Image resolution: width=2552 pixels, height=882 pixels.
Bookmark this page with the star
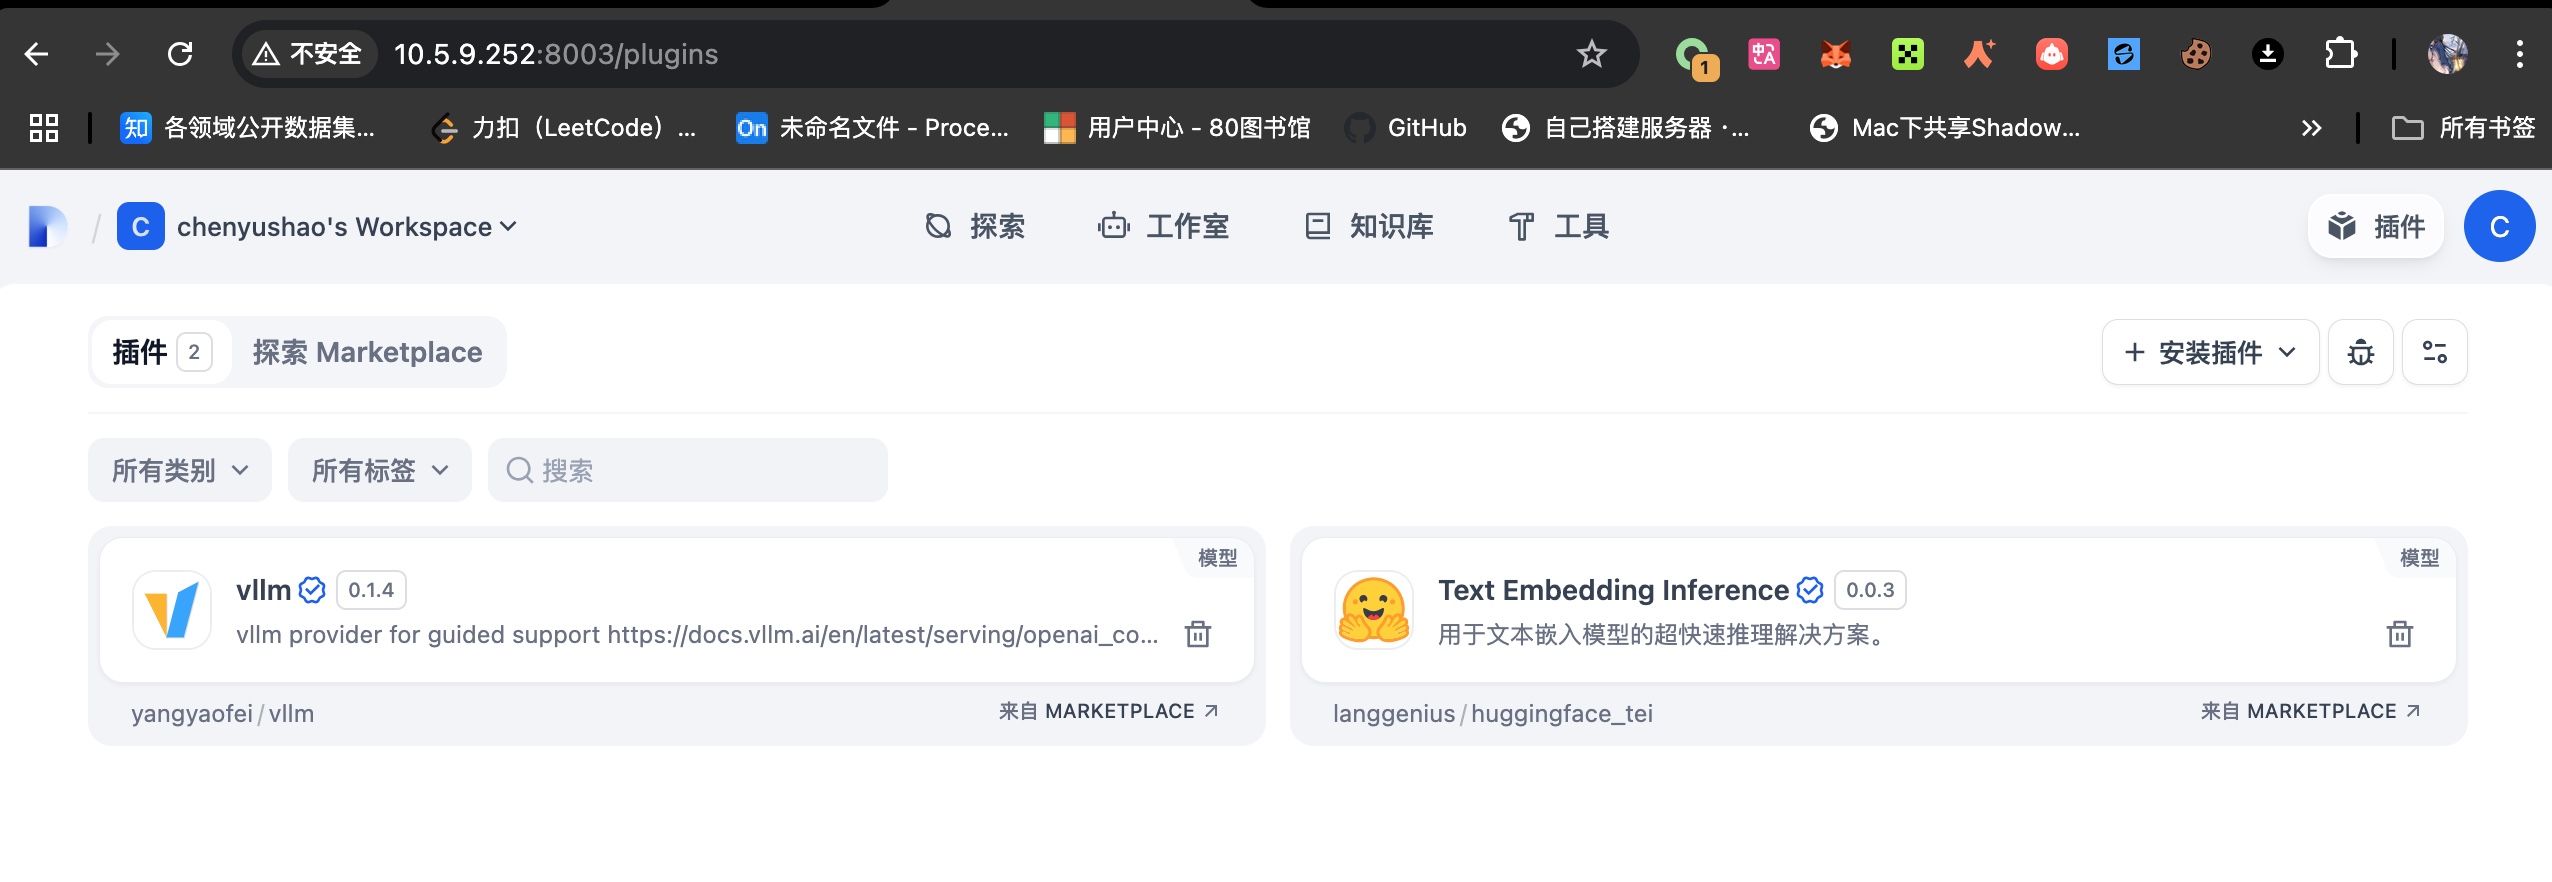click(x=1591, y=54)
